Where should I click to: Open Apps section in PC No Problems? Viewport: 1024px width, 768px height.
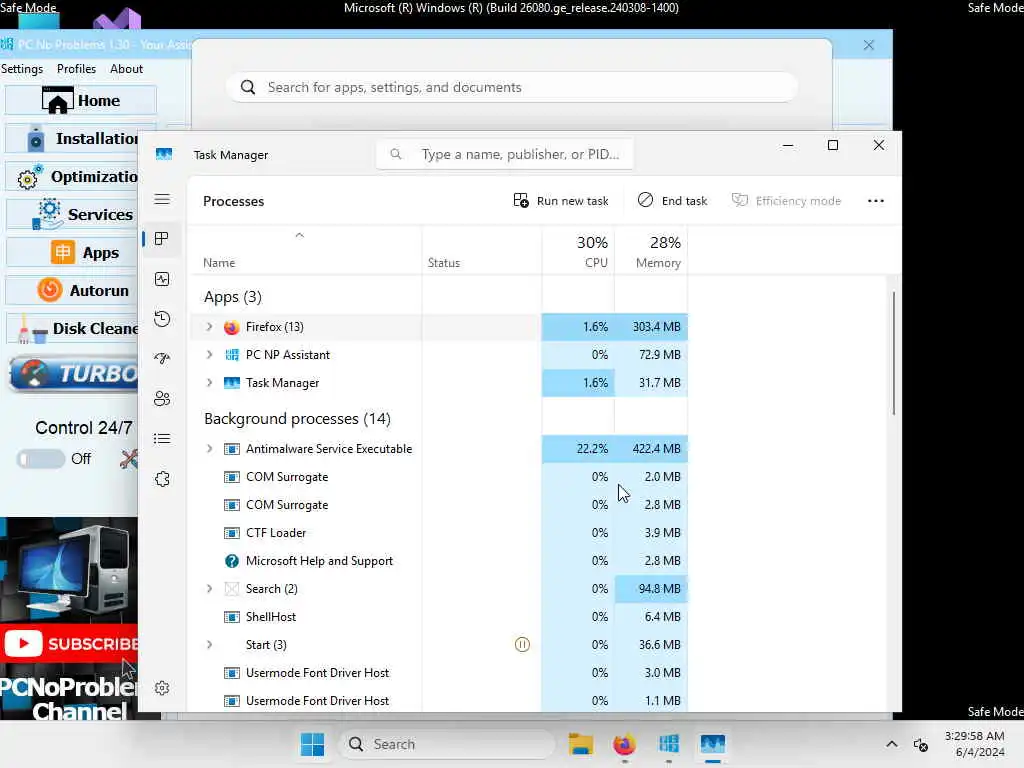point(72,253)
